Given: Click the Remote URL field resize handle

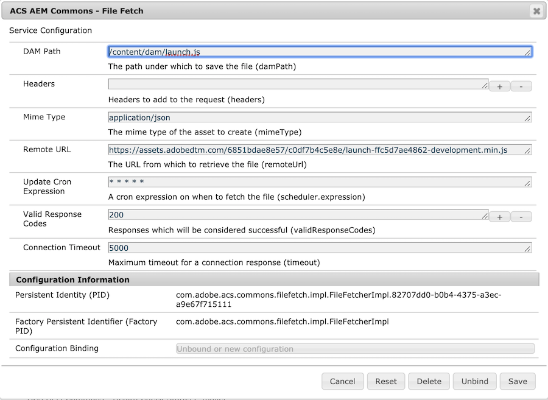Looking at the screenshot, I should 527,151.
